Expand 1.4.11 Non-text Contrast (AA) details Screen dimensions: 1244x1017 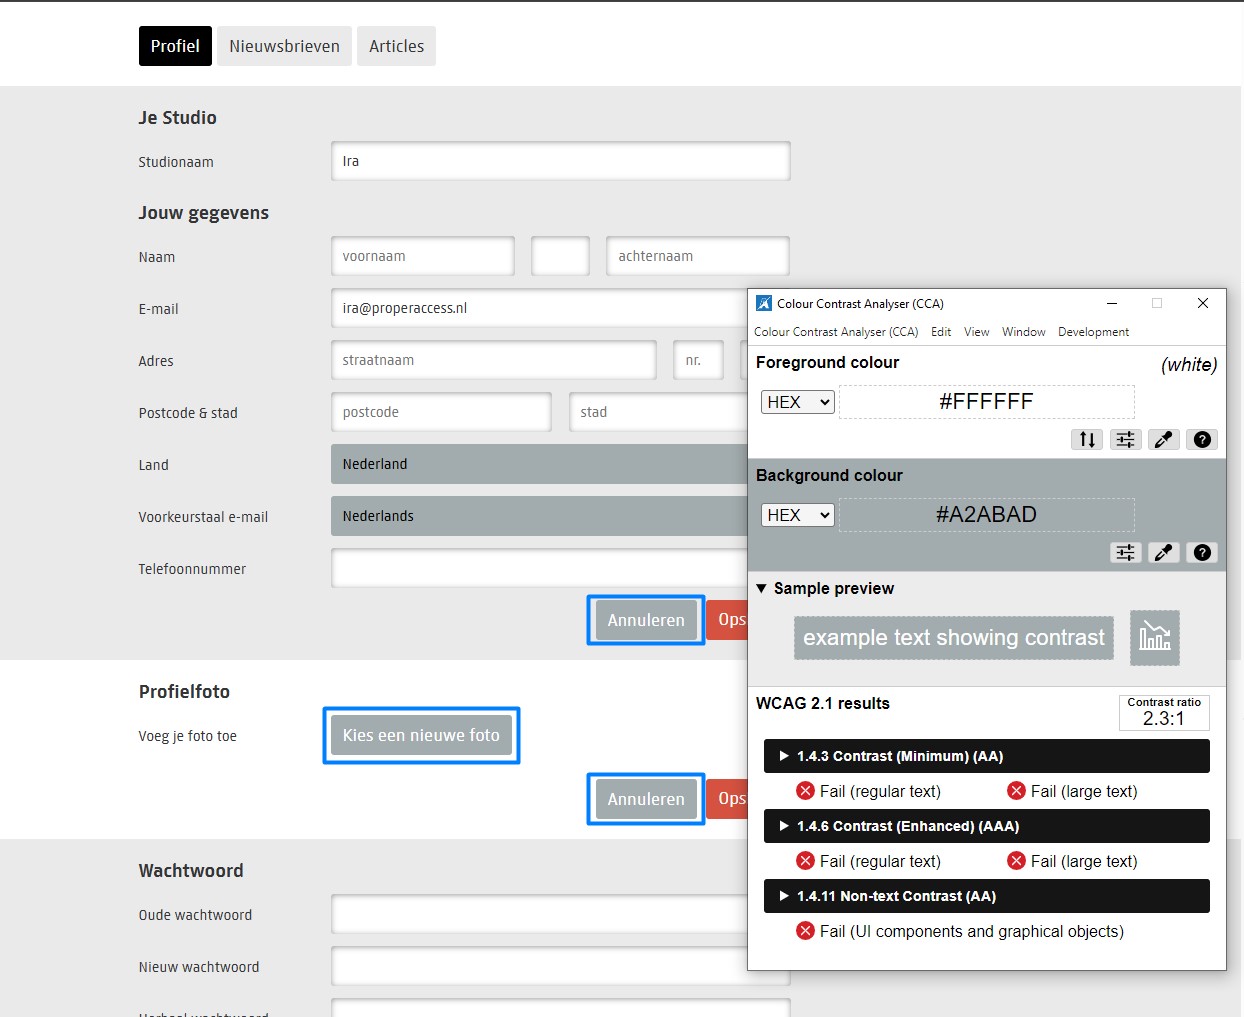785,896
